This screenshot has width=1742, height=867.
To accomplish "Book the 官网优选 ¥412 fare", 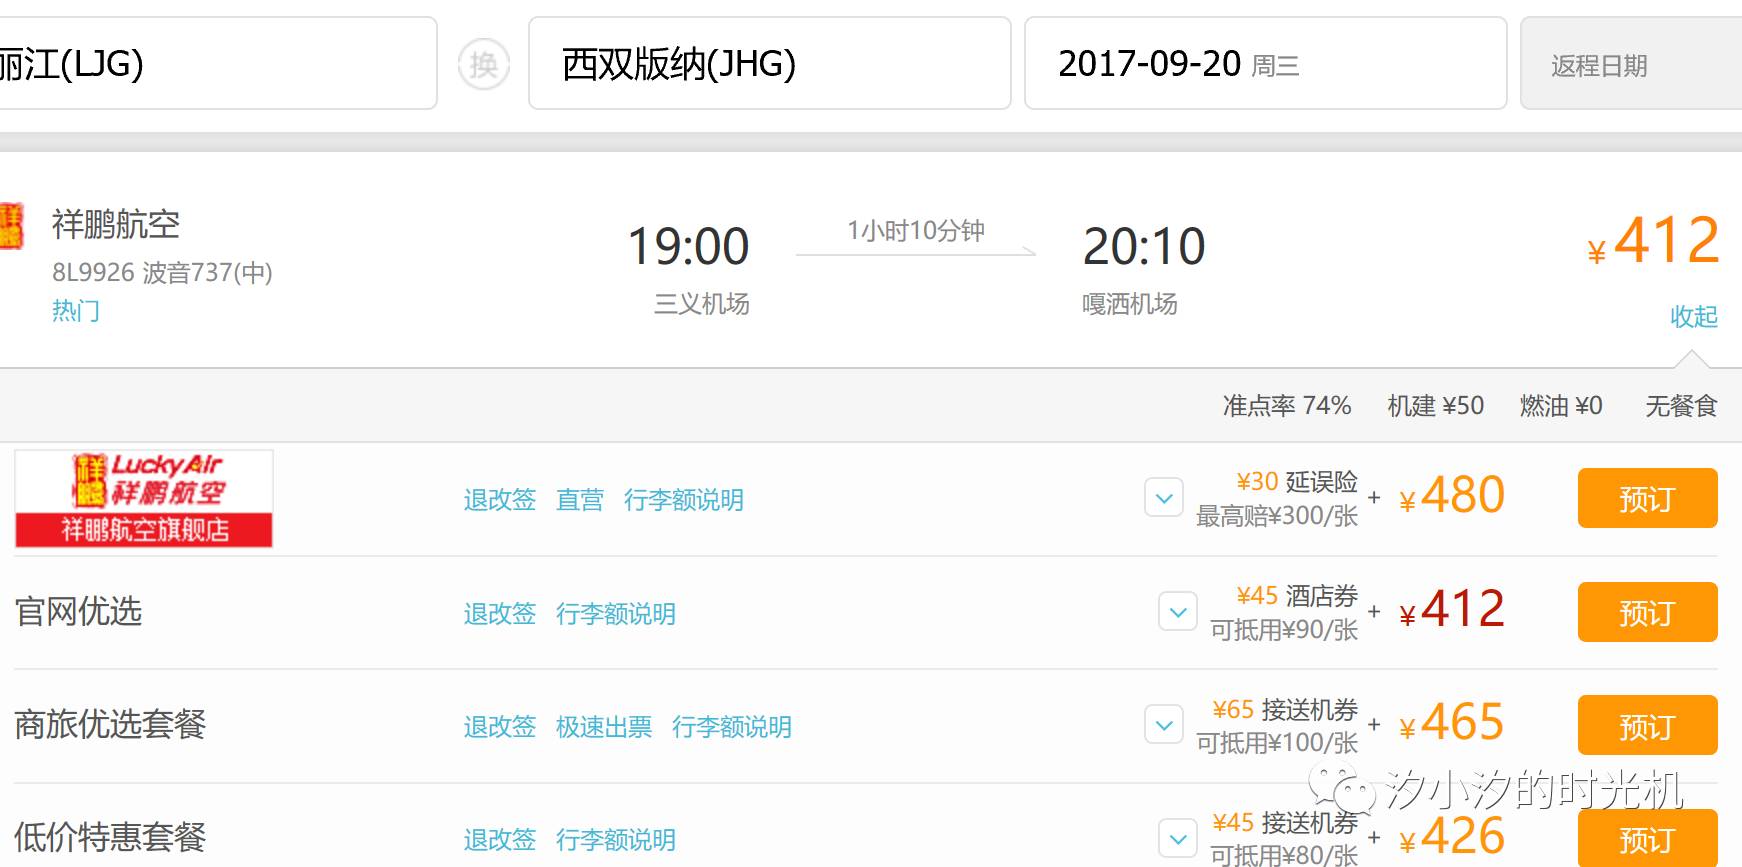I will coord(1647,613).
